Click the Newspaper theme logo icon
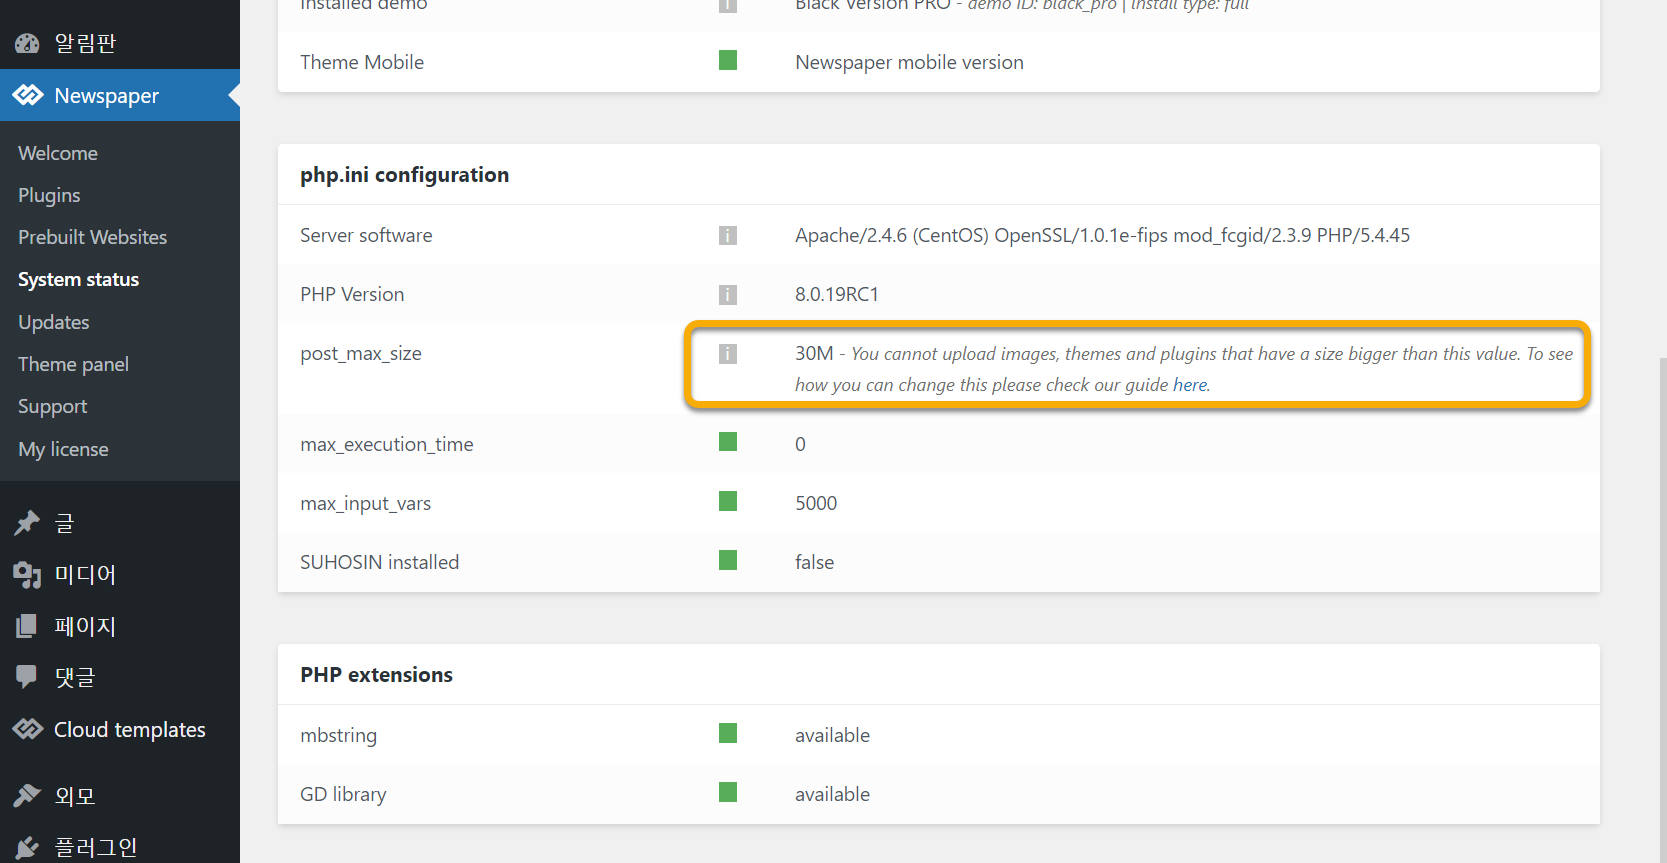The width and height of the screenshot is (1667, 863). (x=28, y=95)
